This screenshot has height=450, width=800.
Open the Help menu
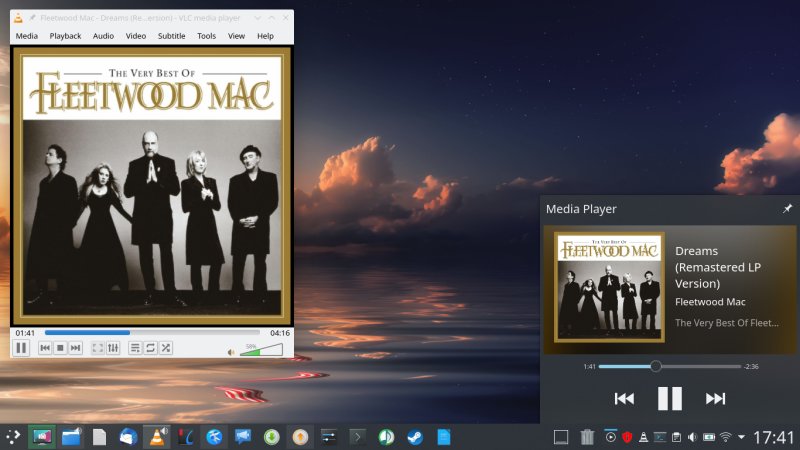coord(265,36)
